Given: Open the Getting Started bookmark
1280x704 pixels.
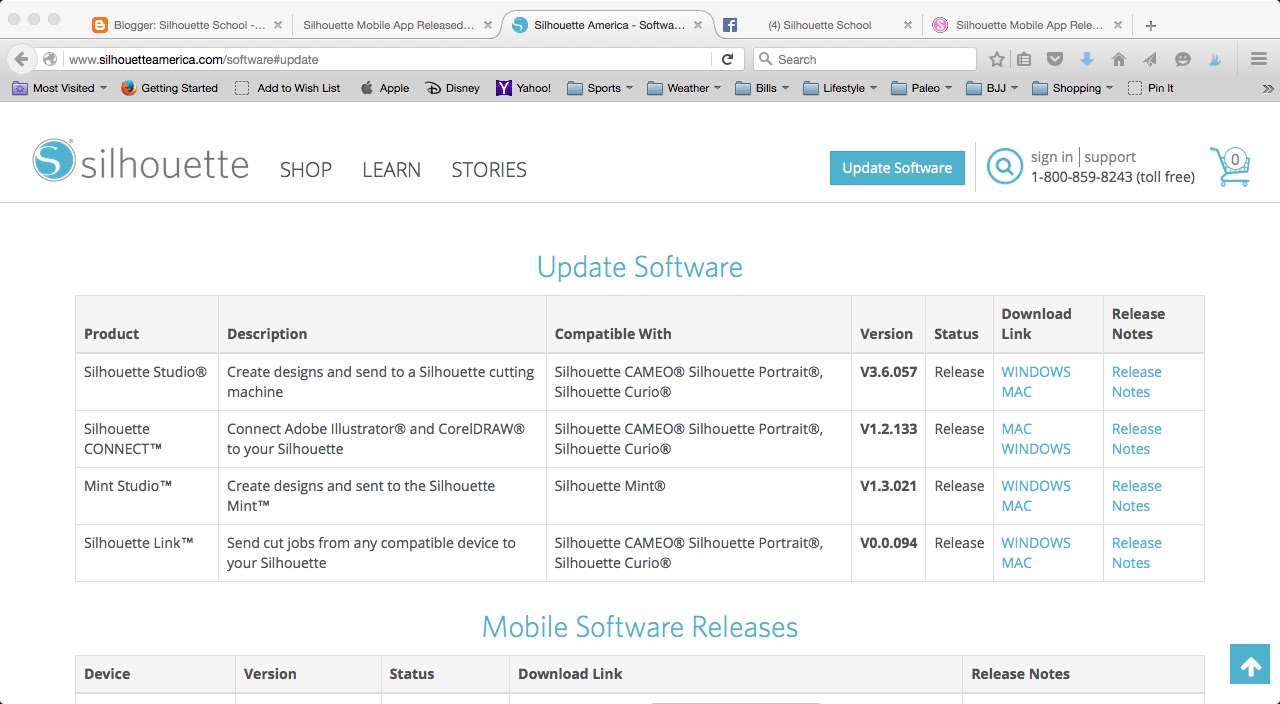Looking at the screenshot, I should point(169,88).
